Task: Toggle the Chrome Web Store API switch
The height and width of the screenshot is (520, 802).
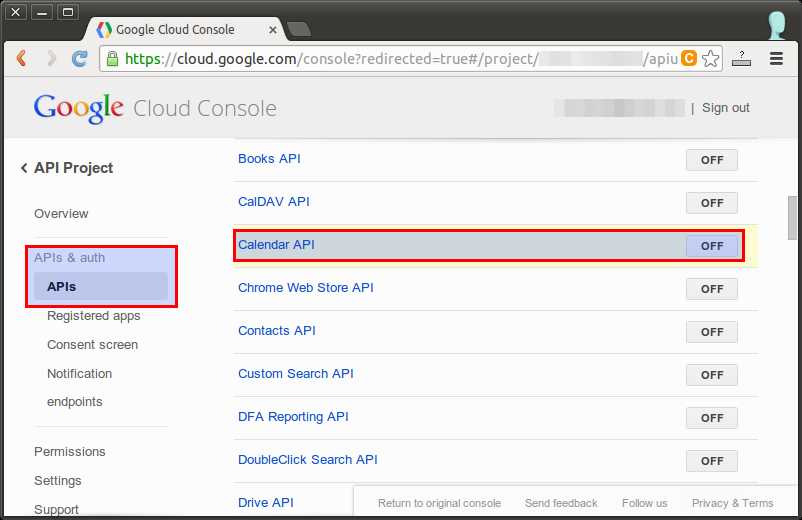Action: pyautogui.click(x=711, y=289)
